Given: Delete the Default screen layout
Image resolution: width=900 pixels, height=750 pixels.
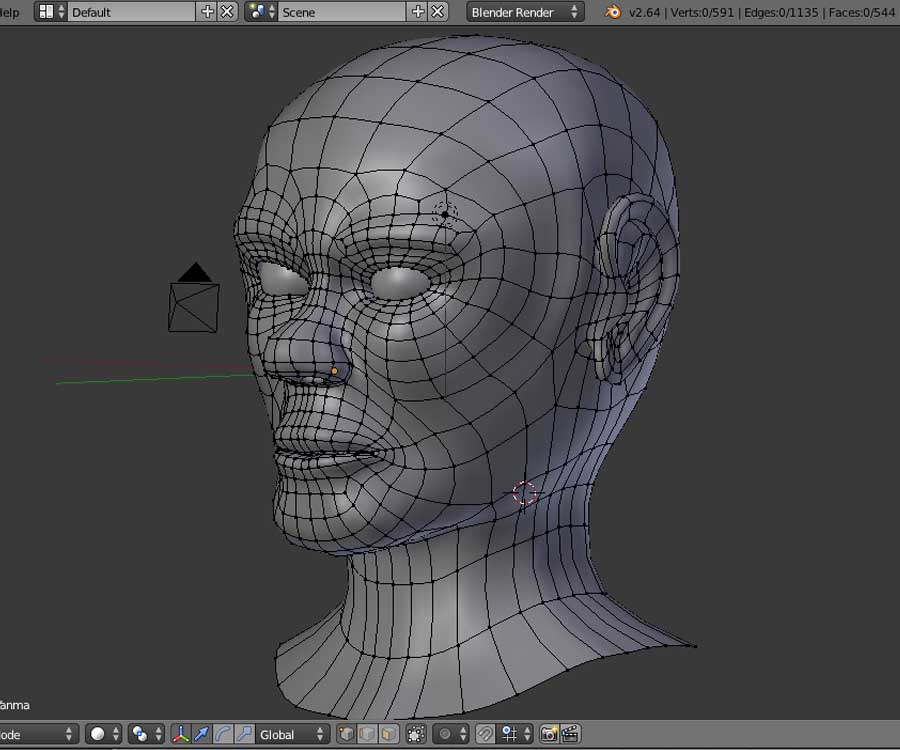Looking at the screenshot, I should tap(228, 12).
